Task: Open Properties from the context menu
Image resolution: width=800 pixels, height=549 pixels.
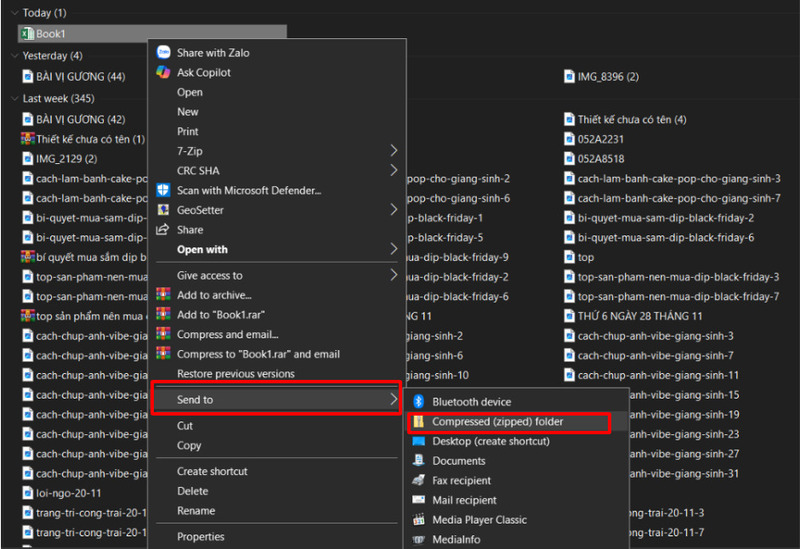Action: point(200,537)
